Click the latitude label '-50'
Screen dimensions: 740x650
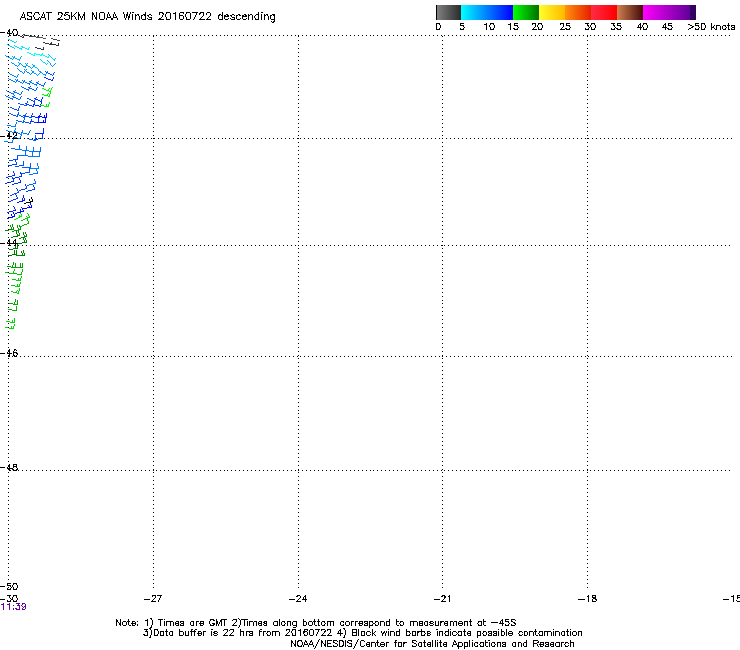point(9,586)
